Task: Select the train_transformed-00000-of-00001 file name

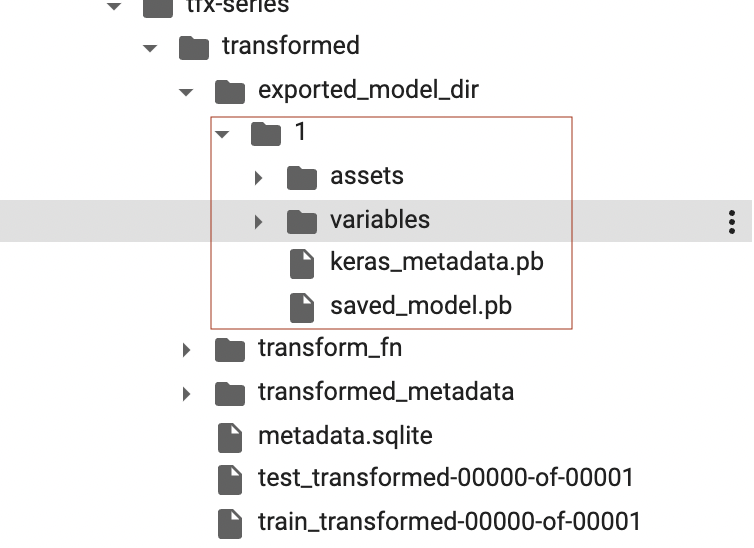Action: tap(449, 521)
